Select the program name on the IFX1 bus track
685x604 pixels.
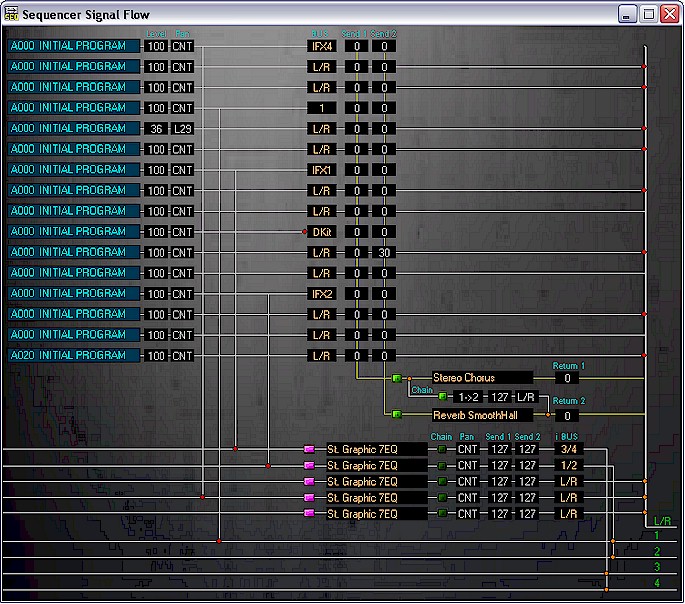click(x=73, y=169)
